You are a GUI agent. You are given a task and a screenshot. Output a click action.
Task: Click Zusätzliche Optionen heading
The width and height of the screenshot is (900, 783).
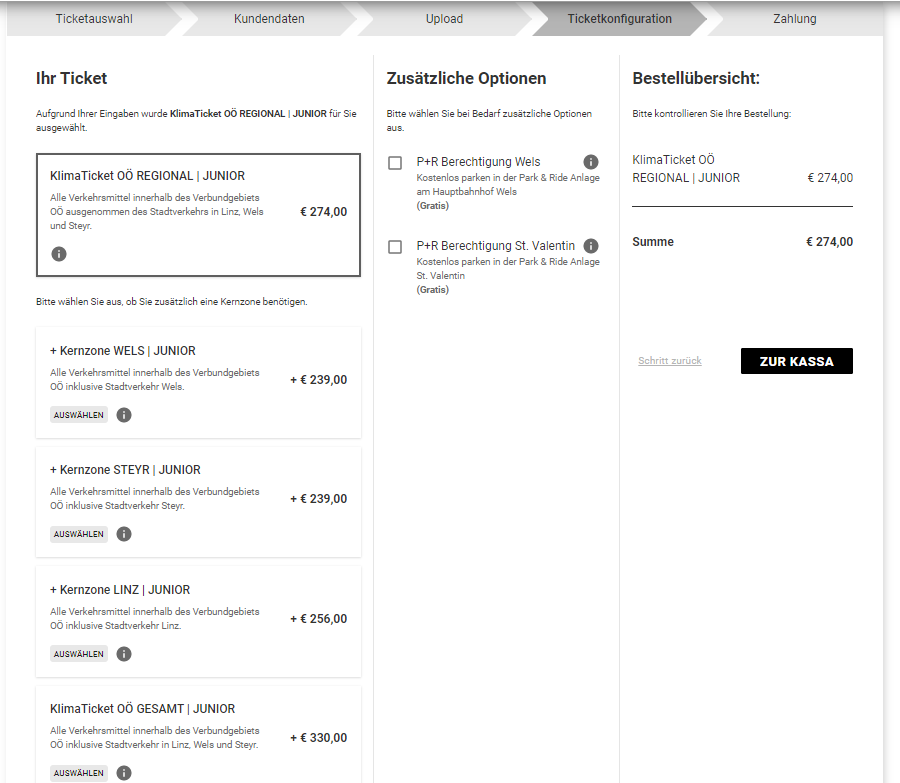[466, 78]
